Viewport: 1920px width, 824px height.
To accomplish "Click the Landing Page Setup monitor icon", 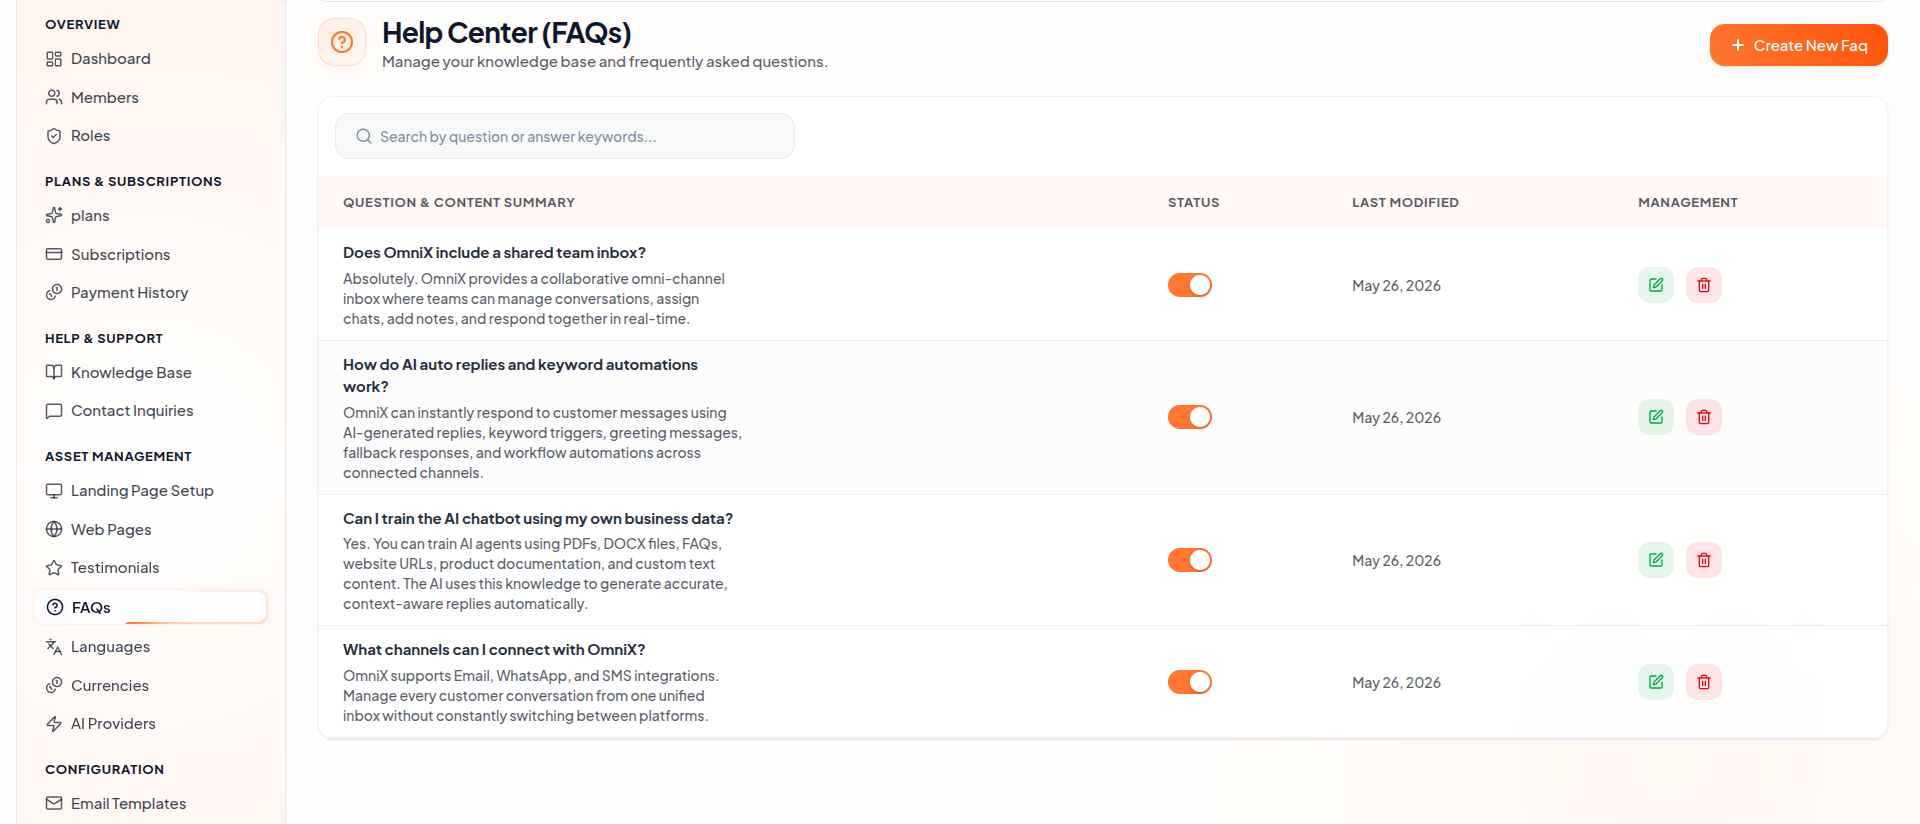I will pos(54,491).
